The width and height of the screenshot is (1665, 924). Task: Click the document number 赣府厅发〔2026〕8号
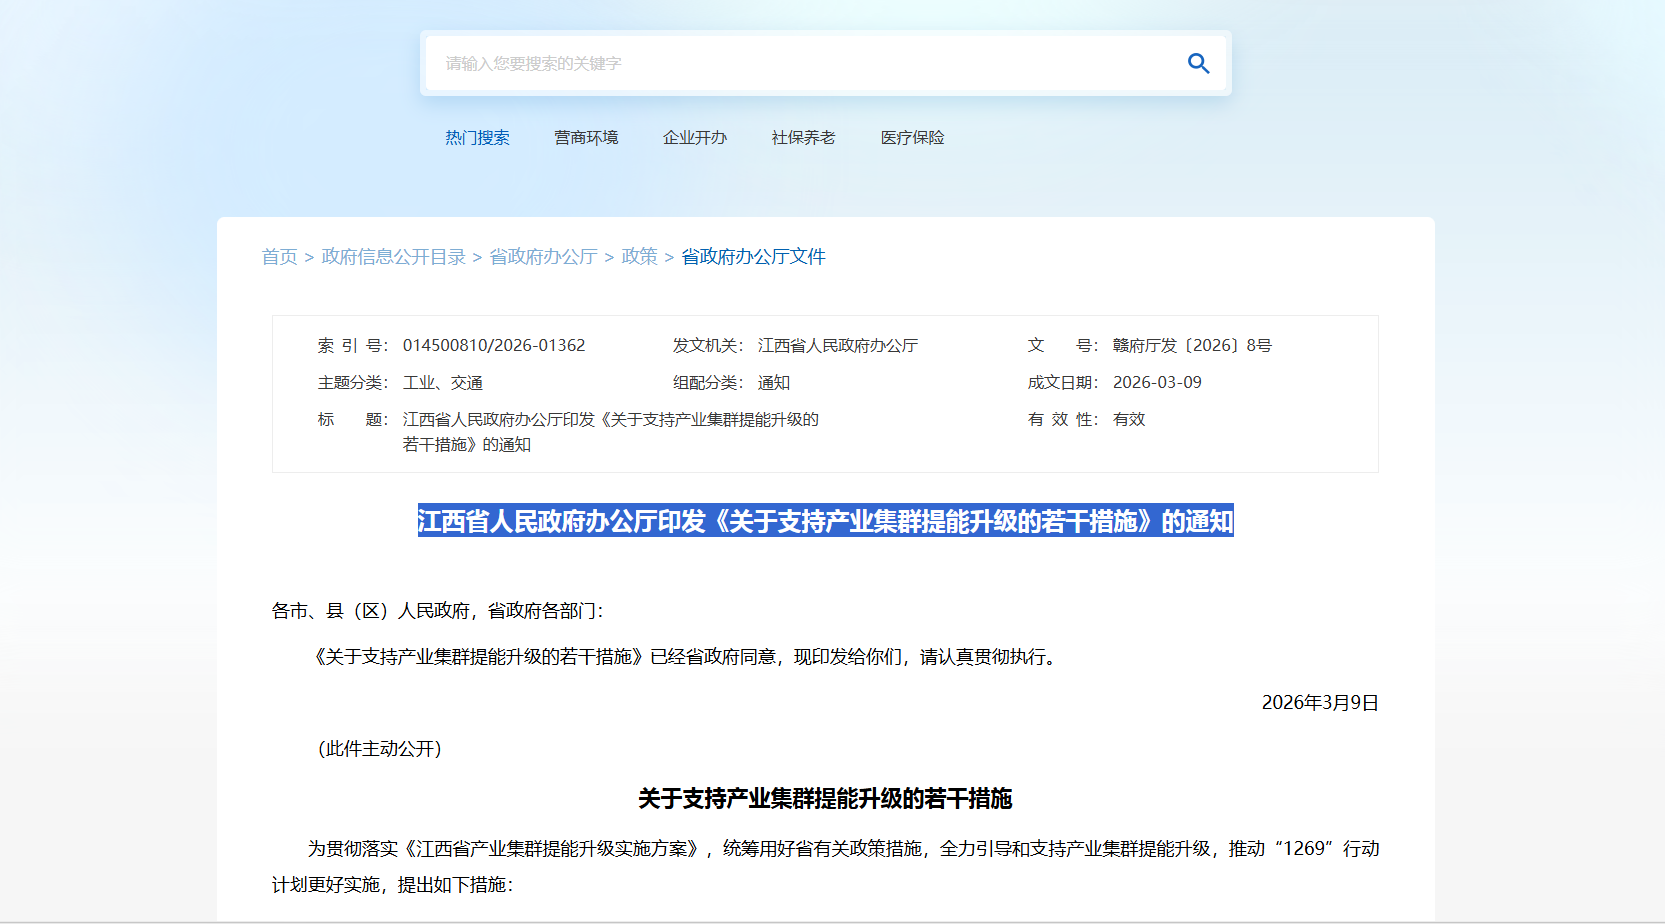[x=1192, y=346]
